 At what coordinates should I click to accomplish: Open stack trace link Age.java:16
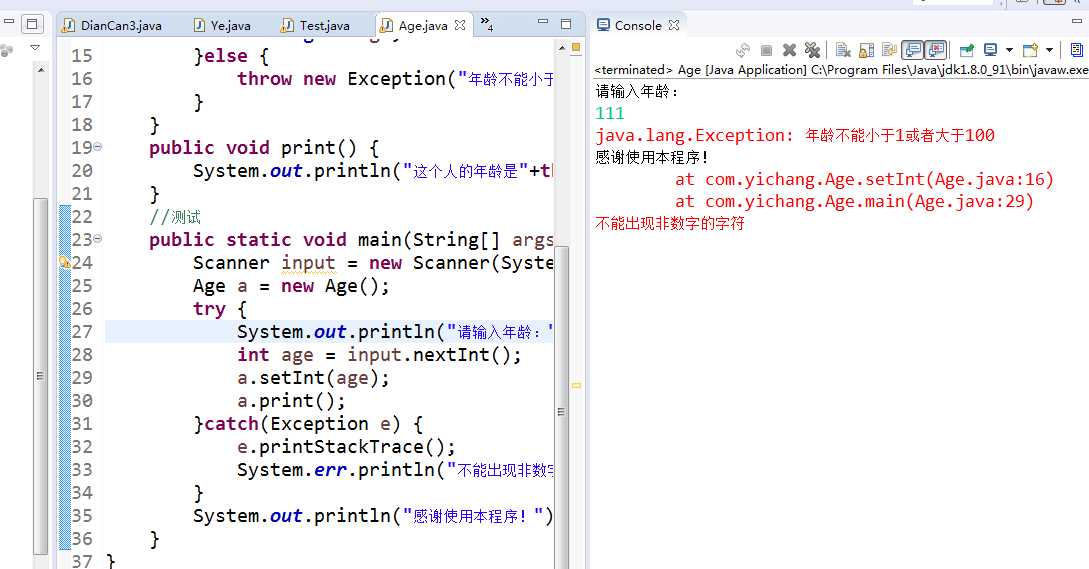990,179
